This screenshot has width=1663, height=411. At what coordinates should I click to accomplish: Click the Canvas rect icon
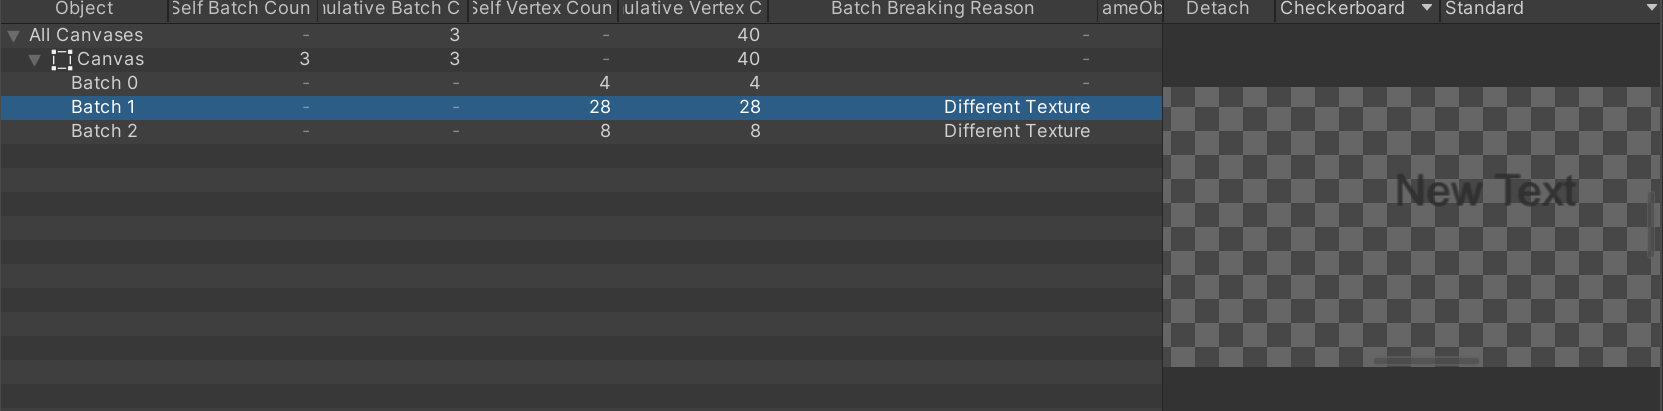[62, 60]
